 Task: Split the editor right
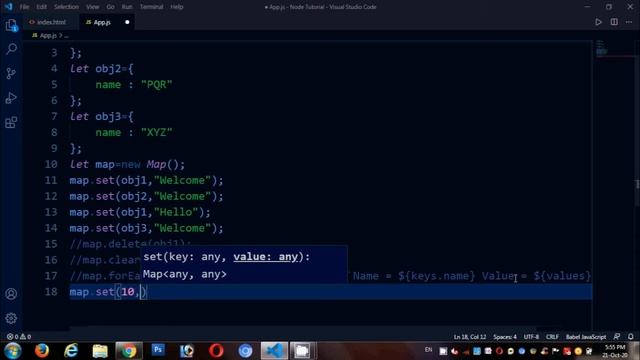(x=614, y=22)
